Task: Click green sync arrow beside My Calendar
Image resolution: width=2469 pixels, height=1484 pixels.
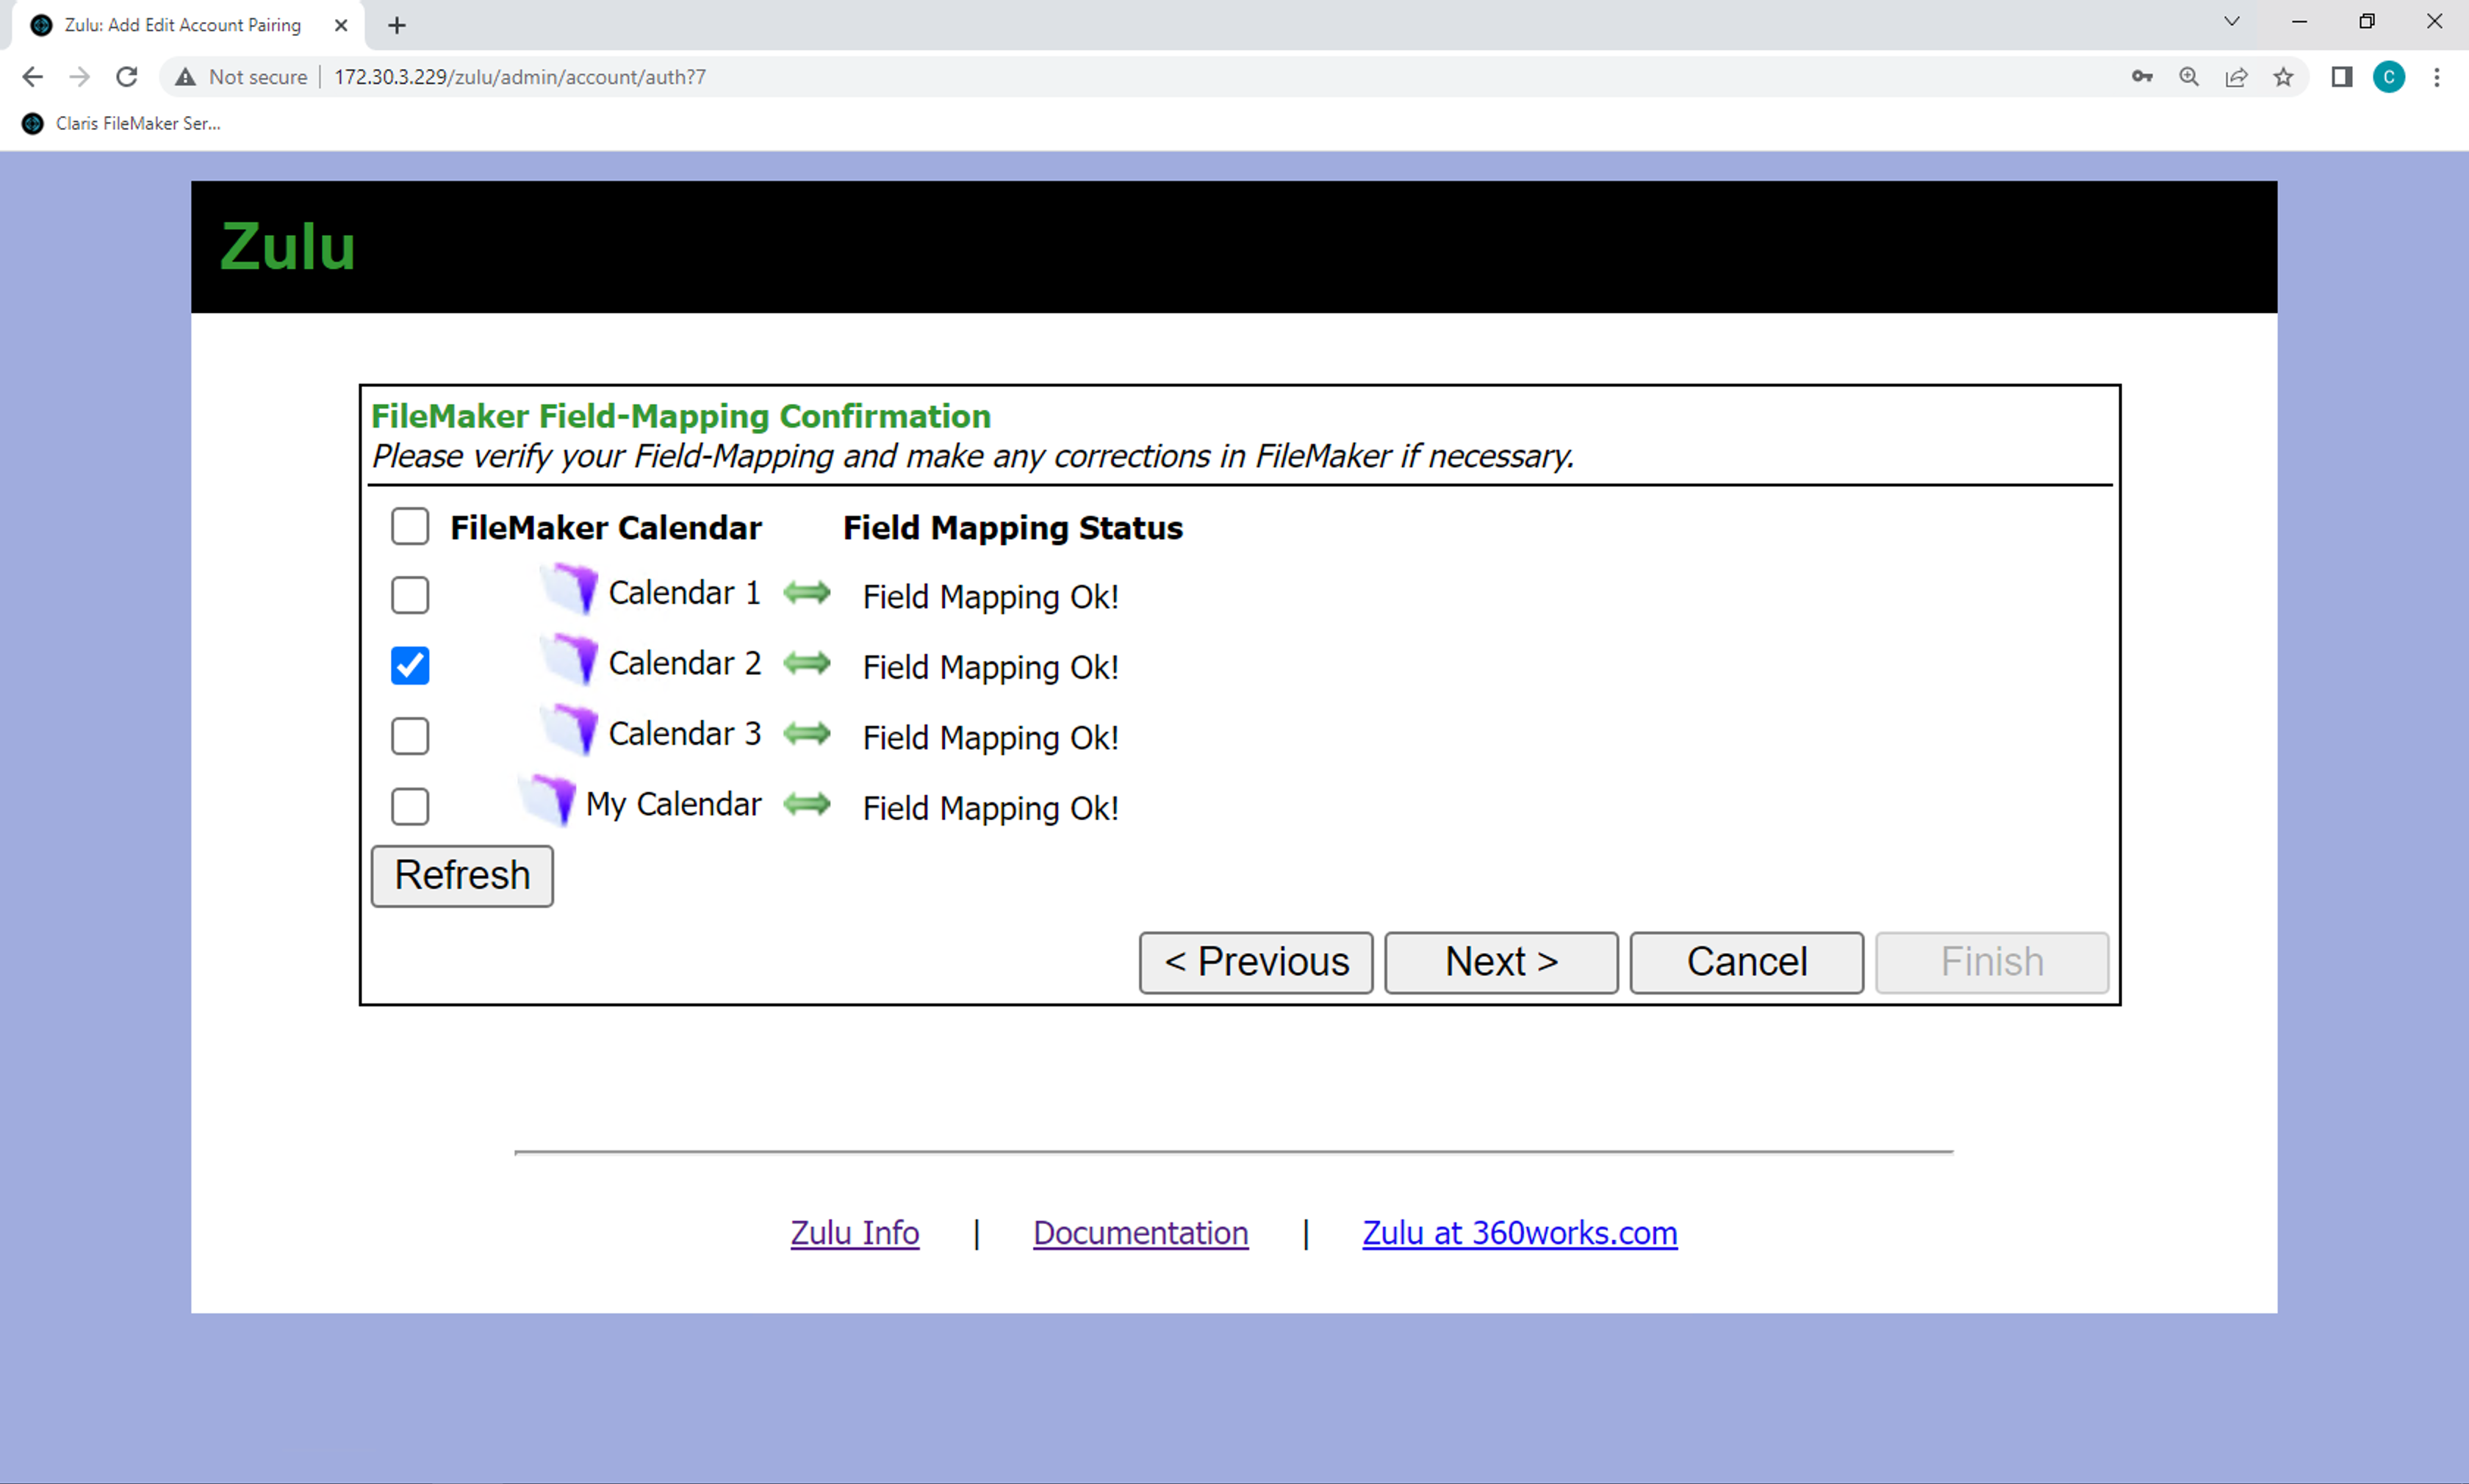Action: pos(807,804)
